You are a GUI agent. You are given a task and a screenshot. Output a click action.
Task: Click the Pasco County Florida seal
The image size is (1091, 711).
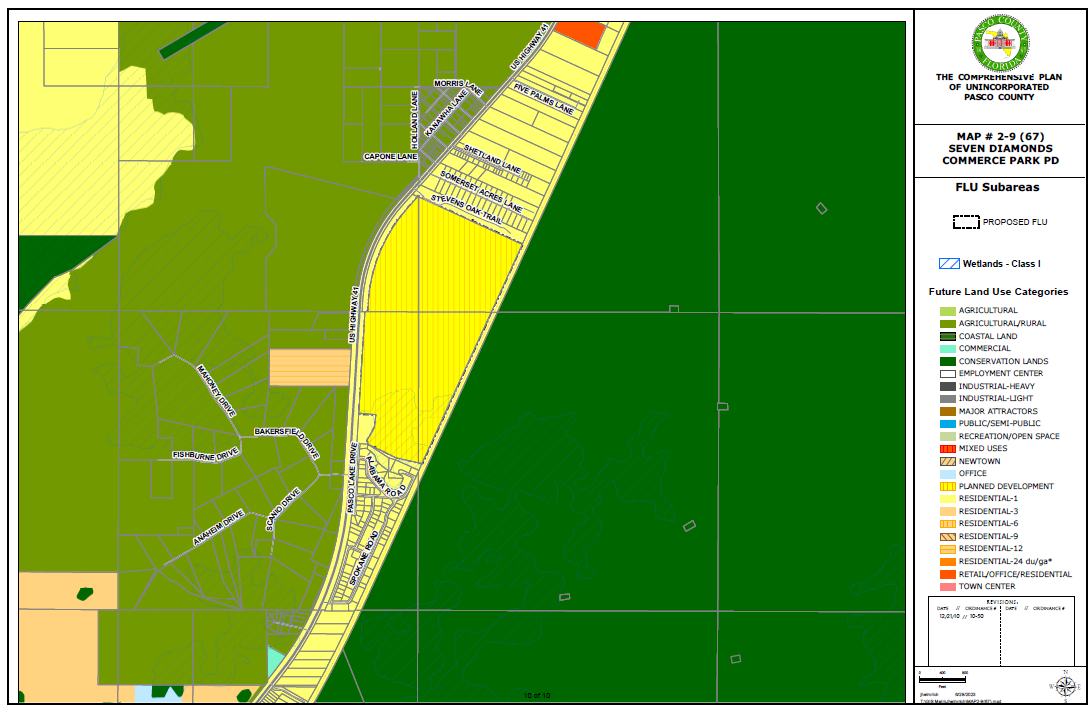click(1000, 43)
